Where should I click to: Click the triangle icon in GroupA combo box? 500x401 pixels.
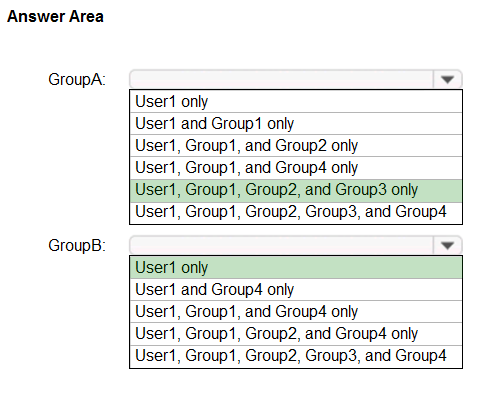[x=447, y=80]
